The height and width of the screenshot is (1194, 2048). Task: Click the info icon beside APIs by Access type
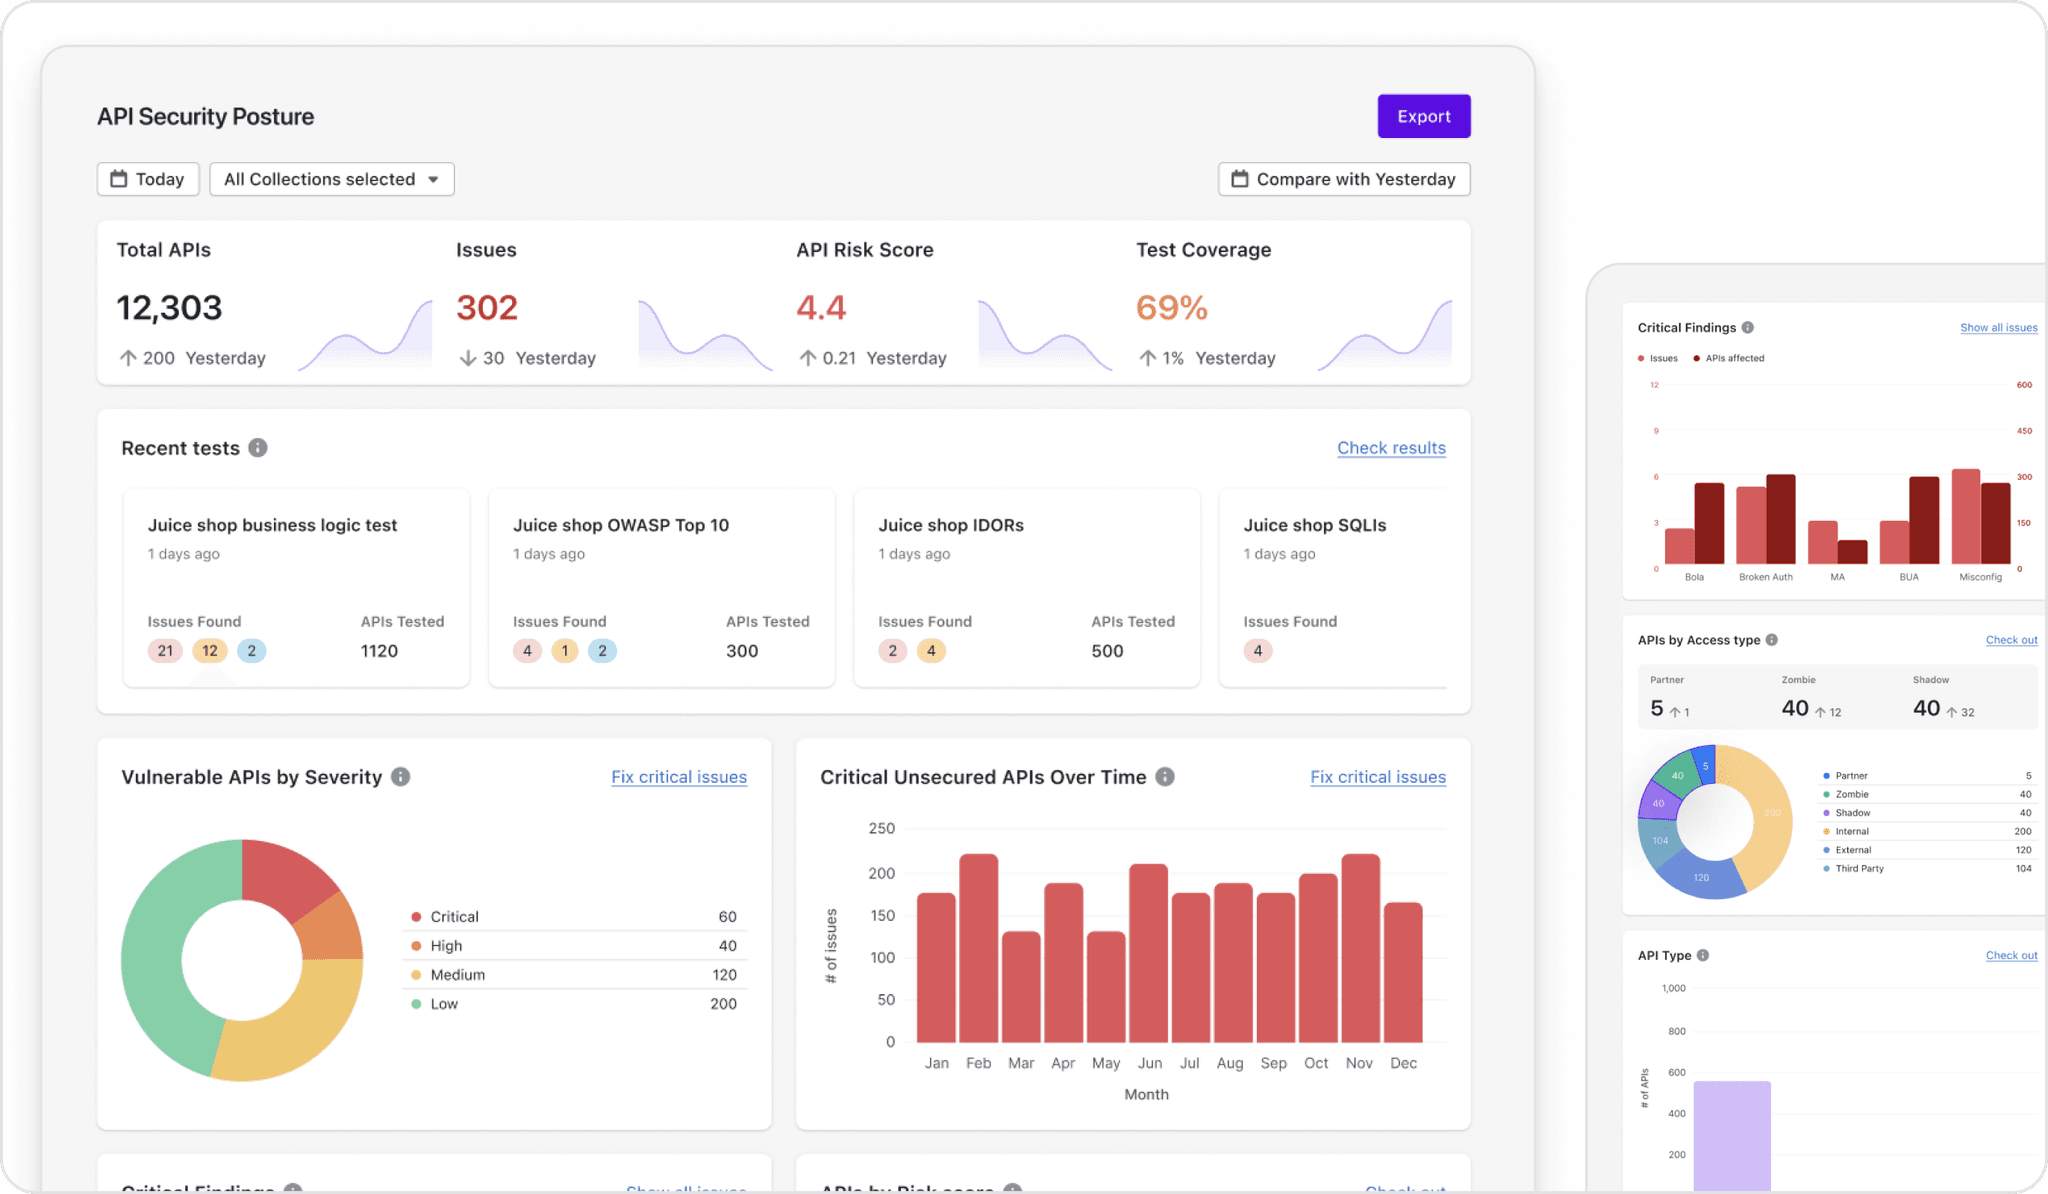click(x=1772, y=639)
